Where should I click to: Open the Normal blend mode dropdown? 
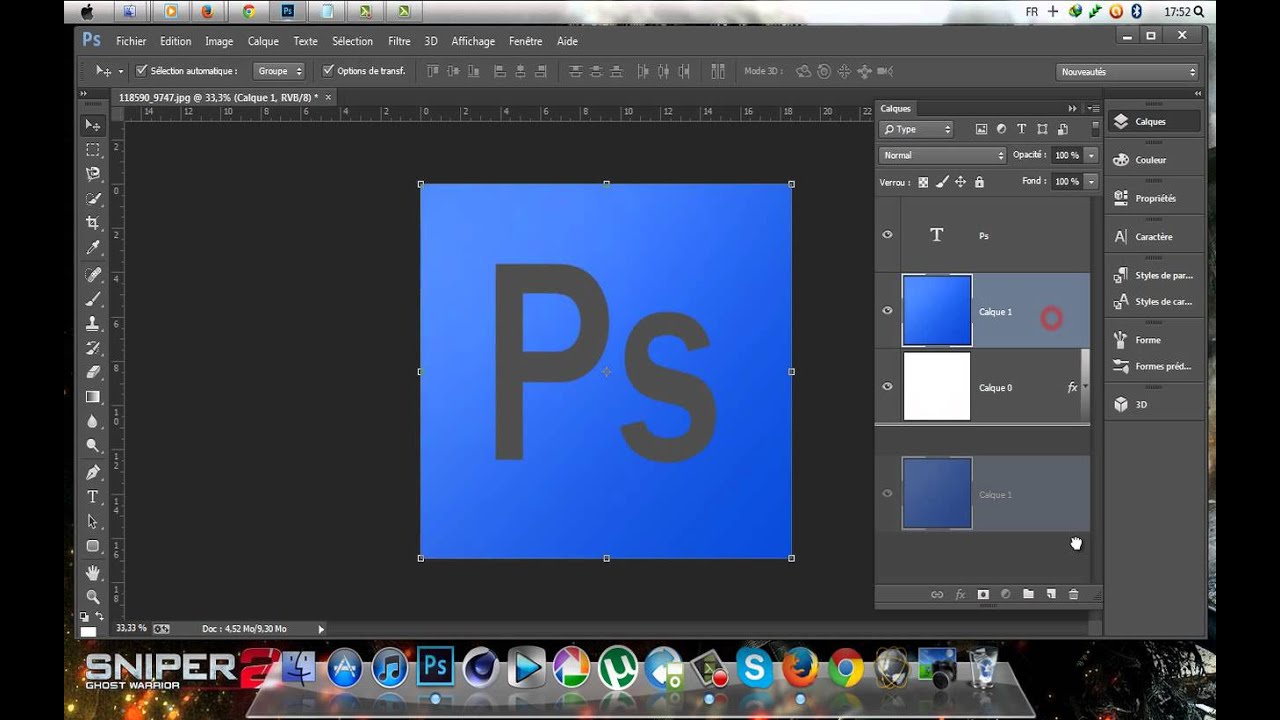click(943, 155)
